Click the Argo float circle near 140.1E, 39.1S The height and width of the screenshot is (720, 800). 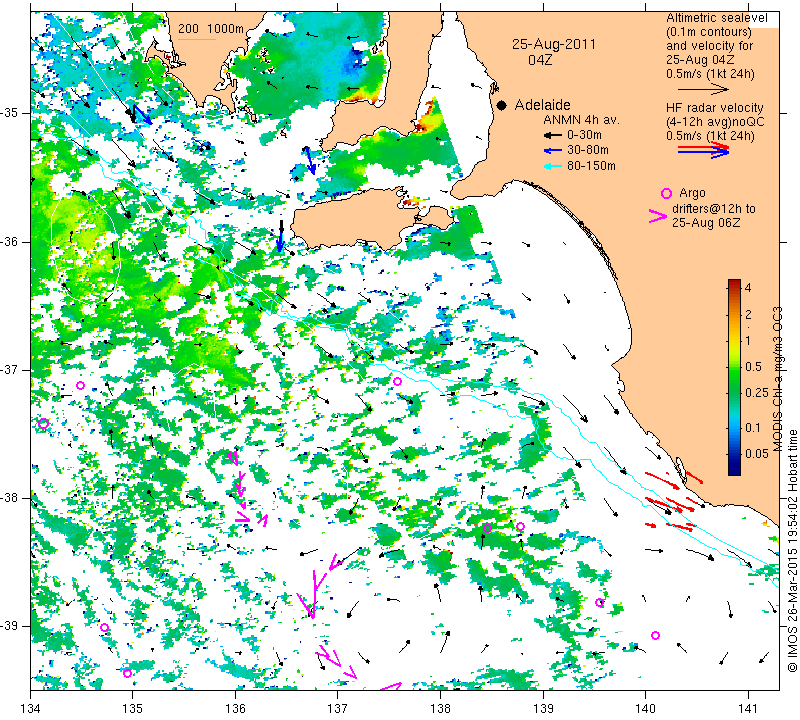click(x=656, y=635)
